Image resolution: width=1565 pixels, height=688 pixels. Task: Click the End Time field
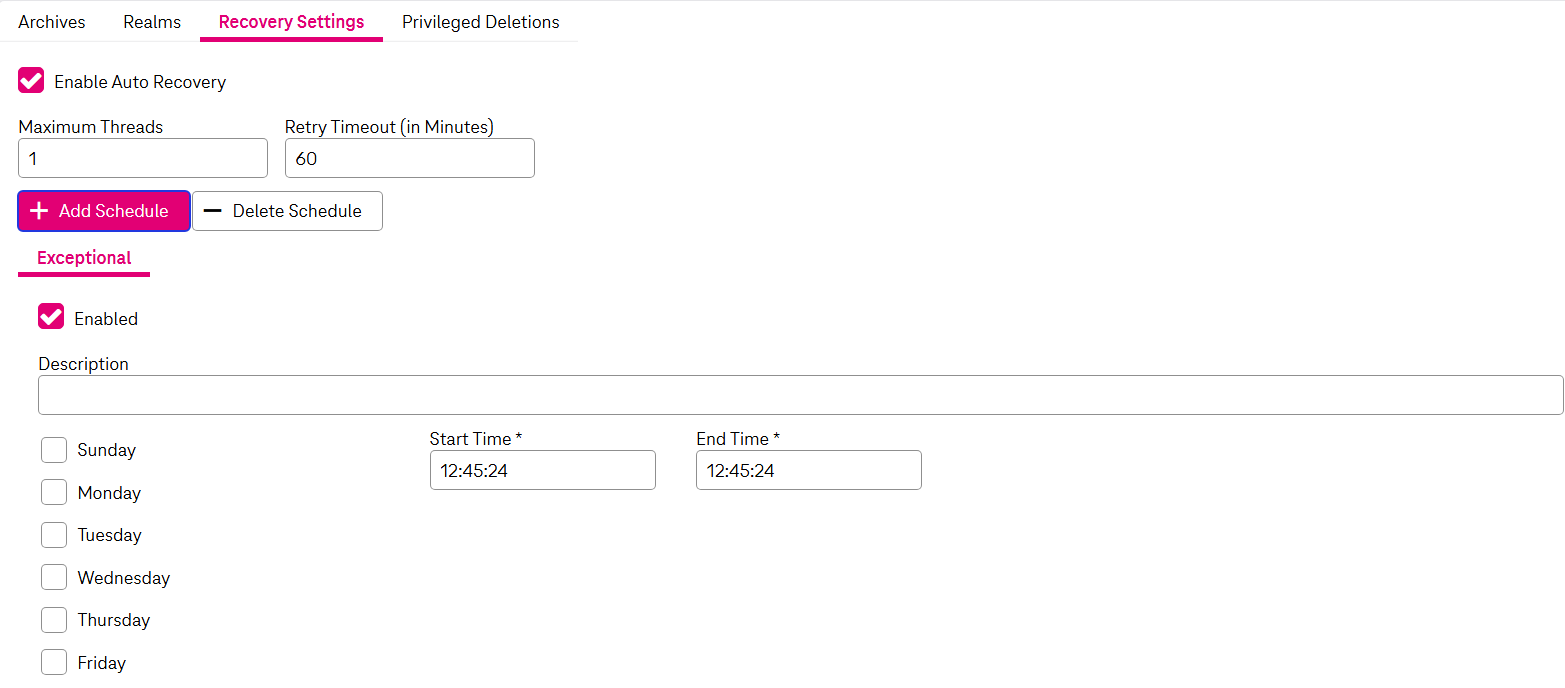(808, 470)
